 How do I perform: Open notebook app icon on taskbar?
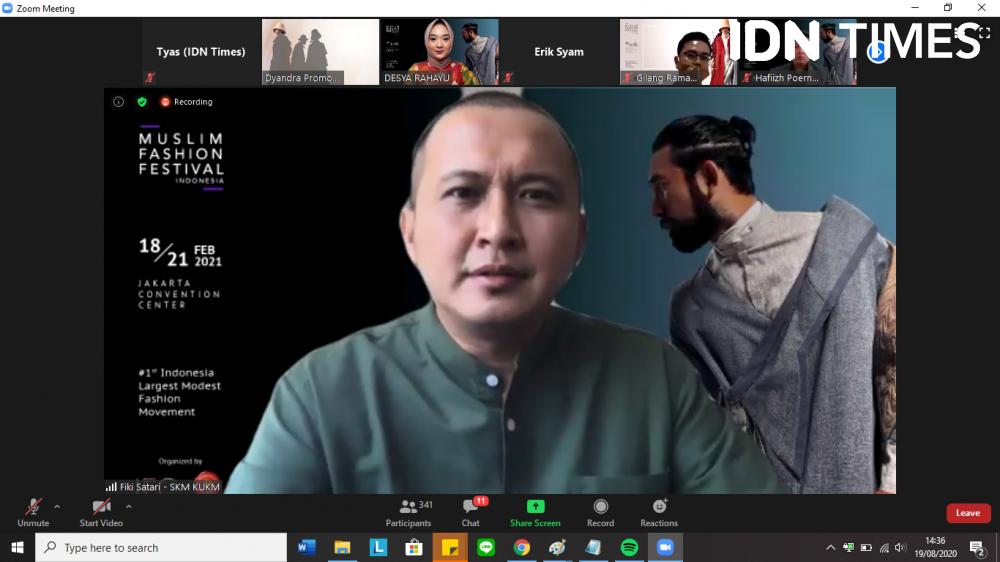click(593, 547)
